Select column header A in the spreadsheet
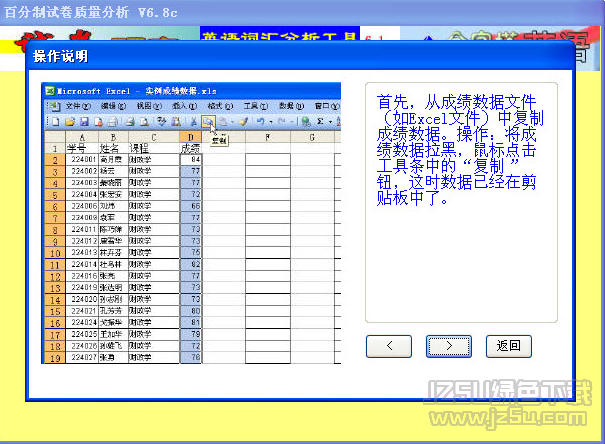 pos(82,137)
